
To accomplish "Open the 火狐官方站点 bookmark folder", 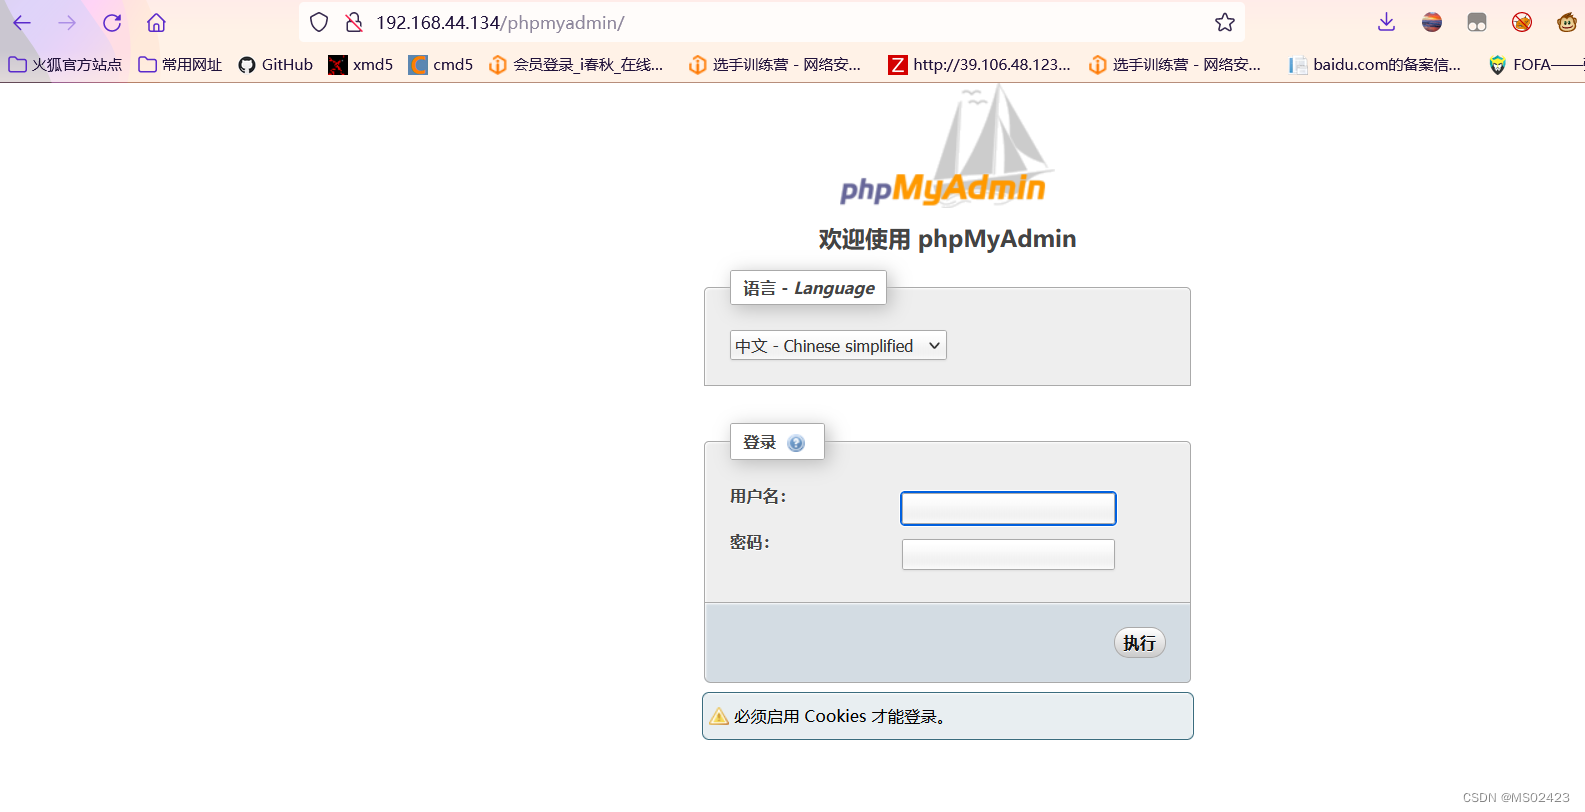I will click(x=65, y=64).
